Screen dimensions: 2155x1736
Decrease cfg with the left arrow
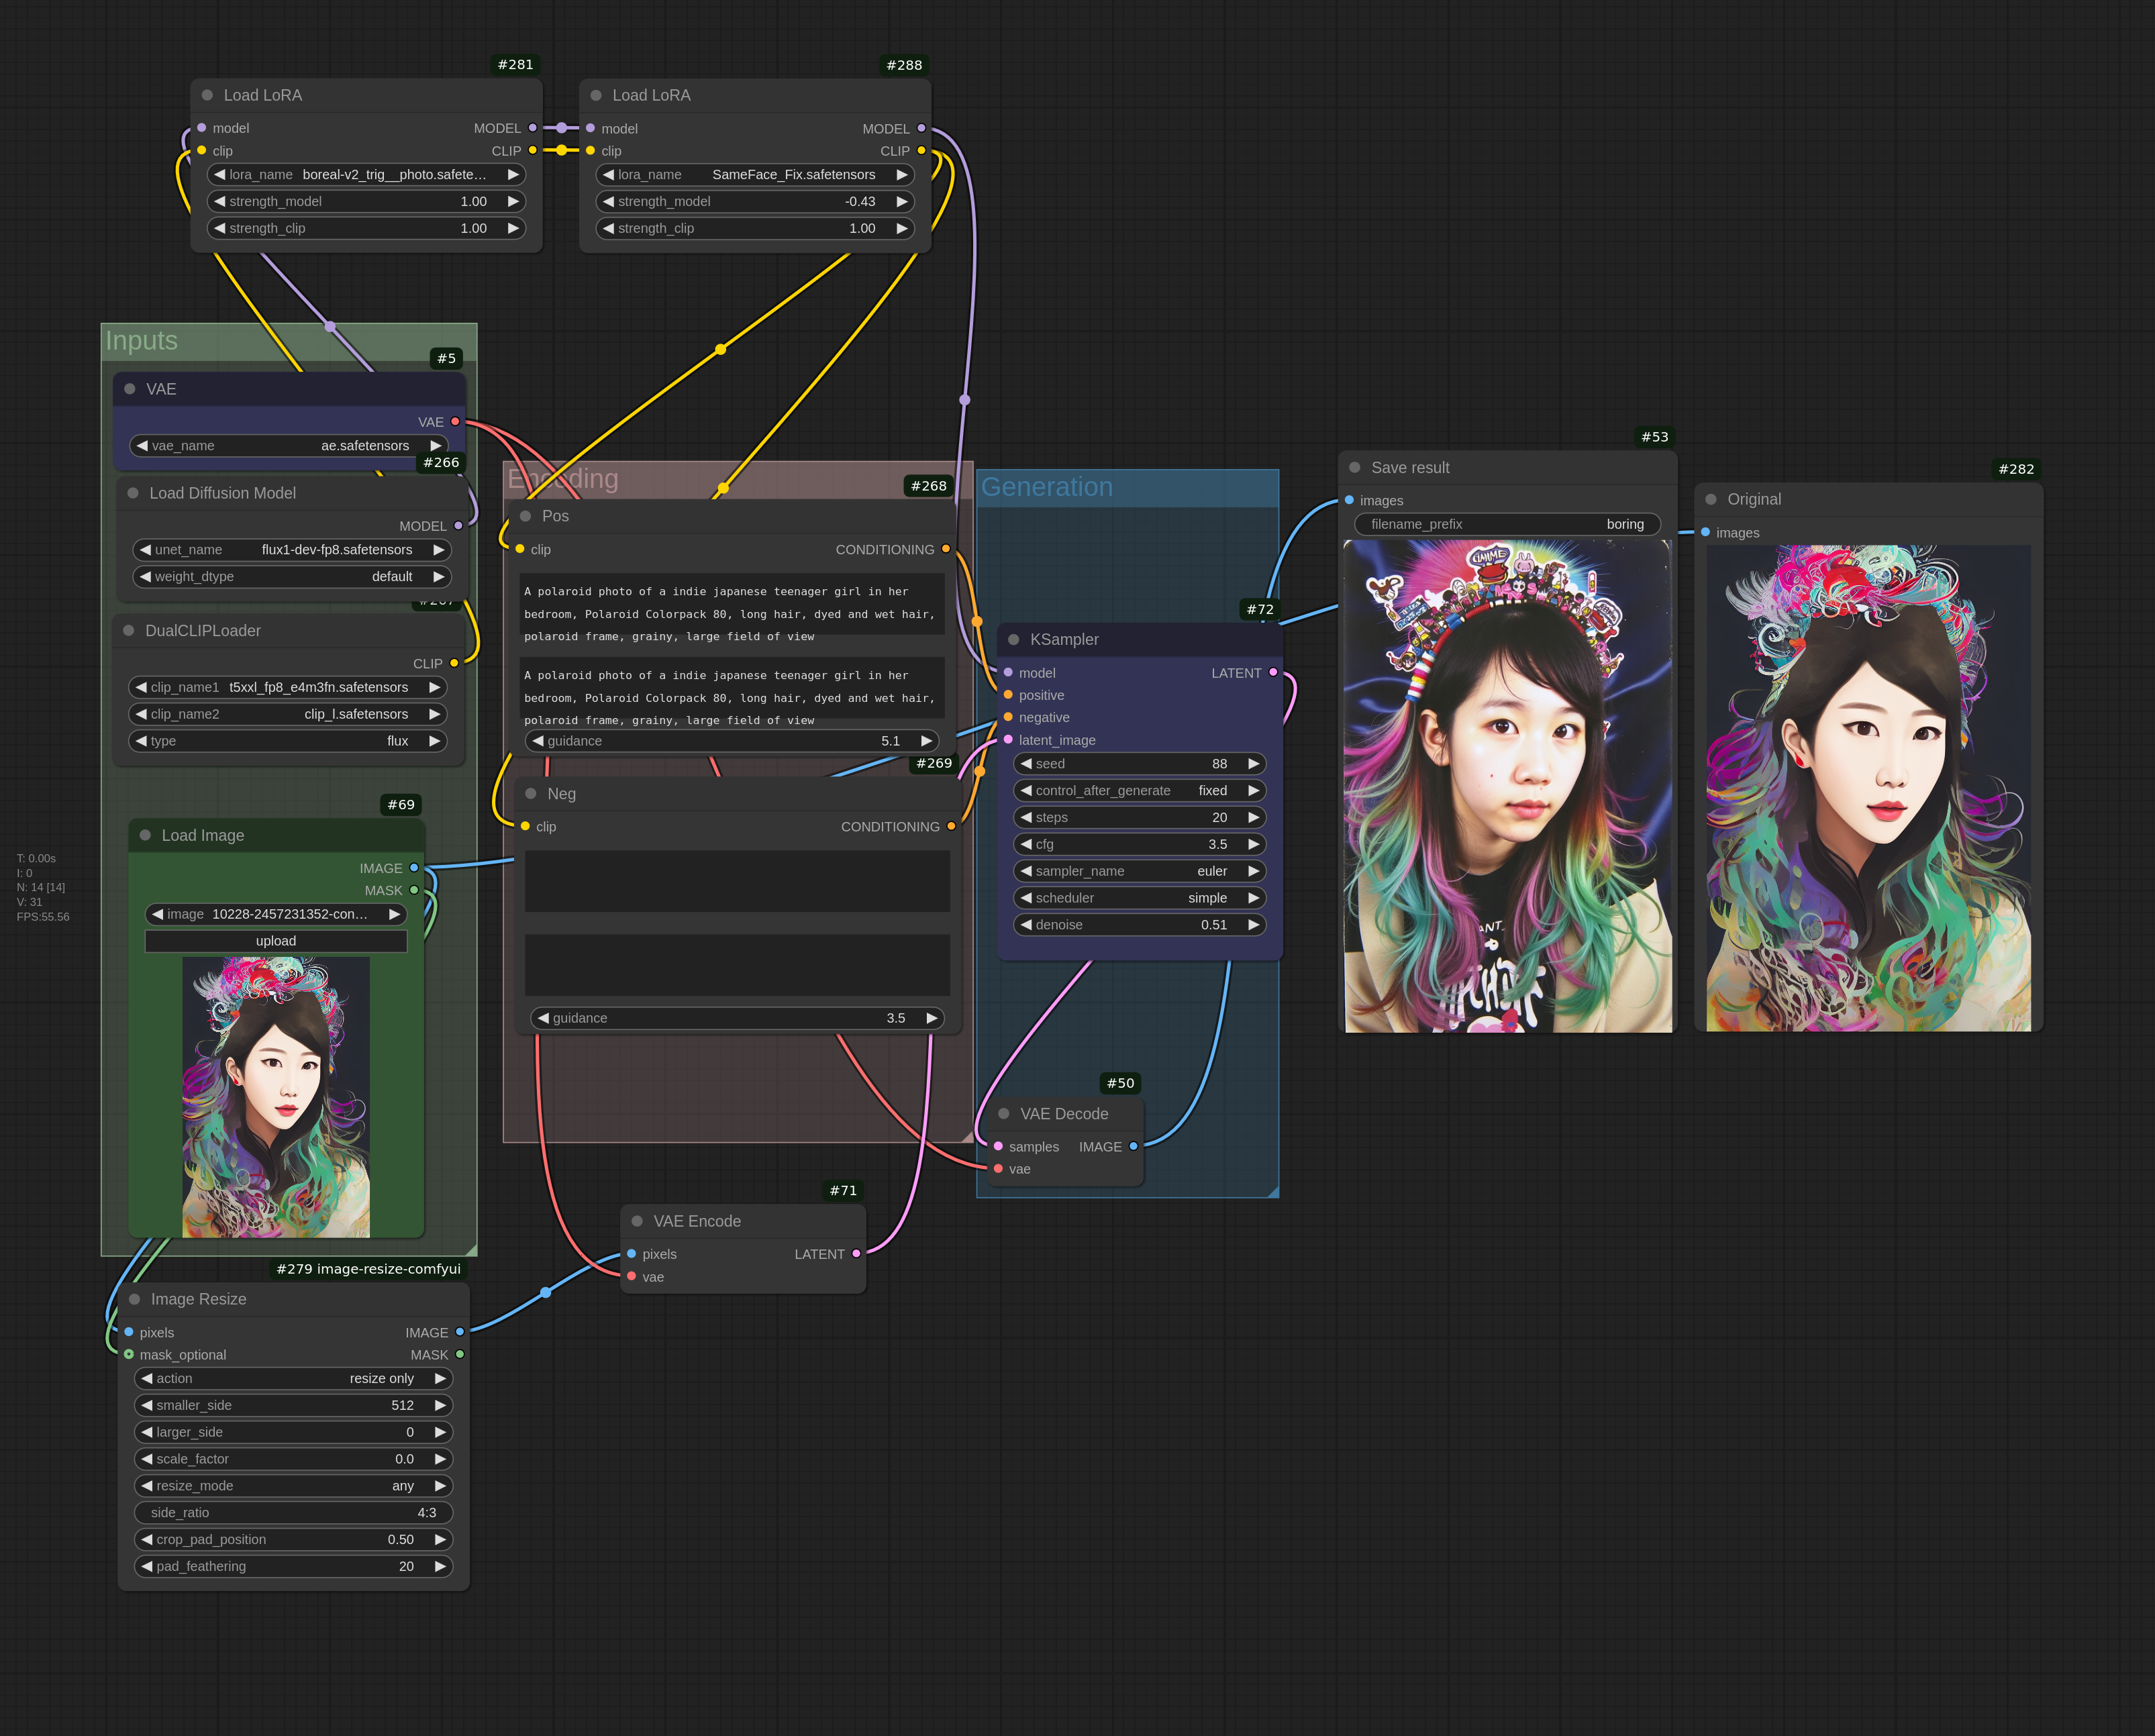[x=1026, y=844]
